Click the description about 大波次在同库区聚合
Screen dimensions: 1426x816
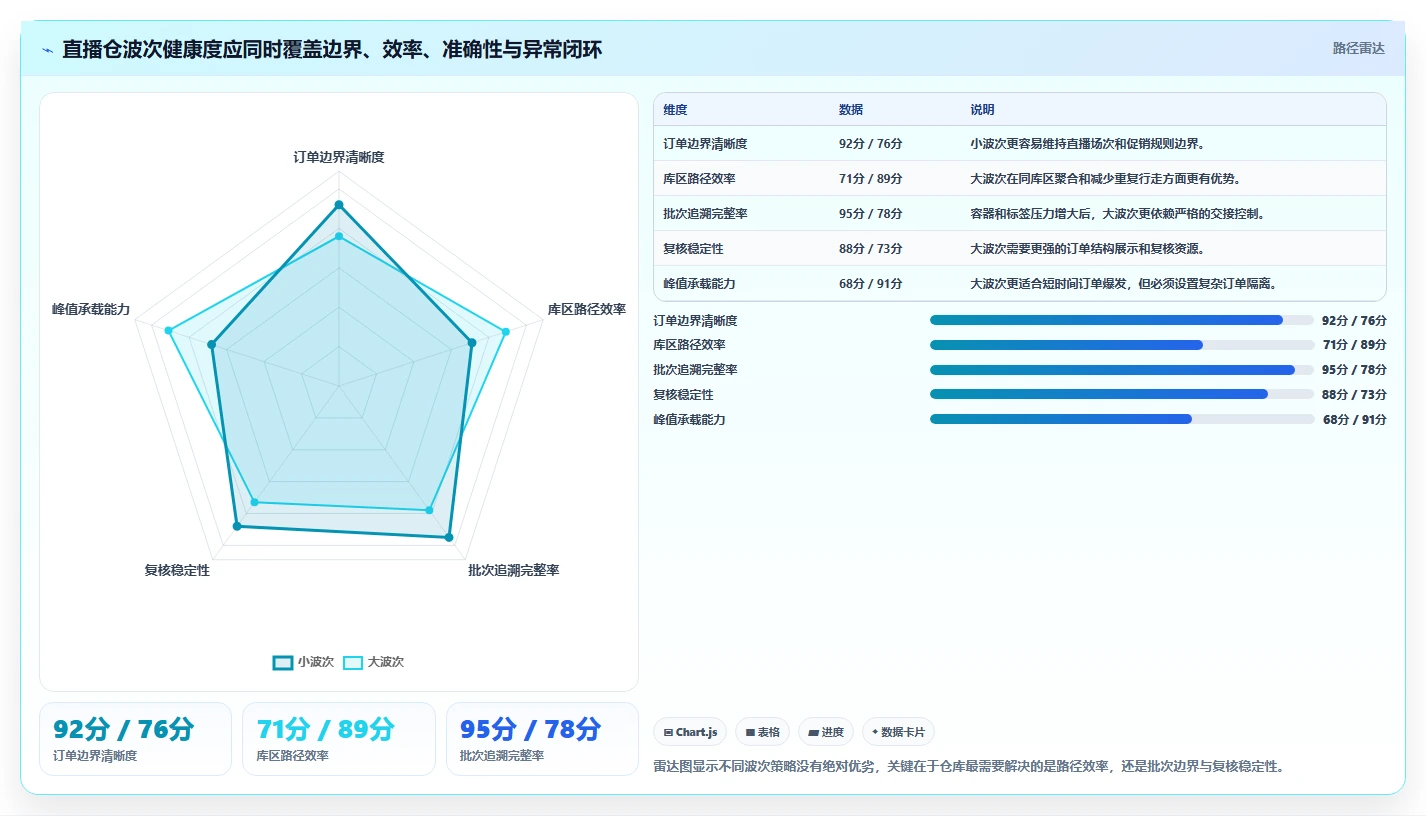point(1105,179)
